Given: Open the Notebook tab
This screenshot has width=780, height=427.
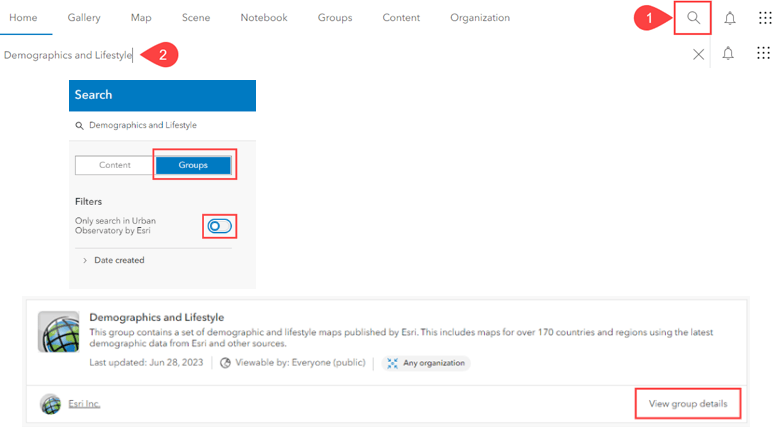Looking at the screenshot, I should [x=264, y=17].
